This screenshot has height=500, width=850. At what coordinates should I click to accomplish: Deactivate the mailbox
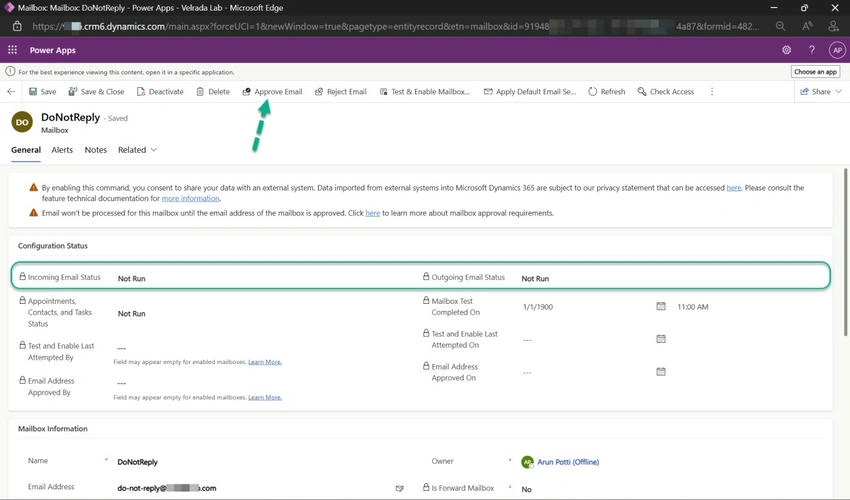tap(160, 92)
